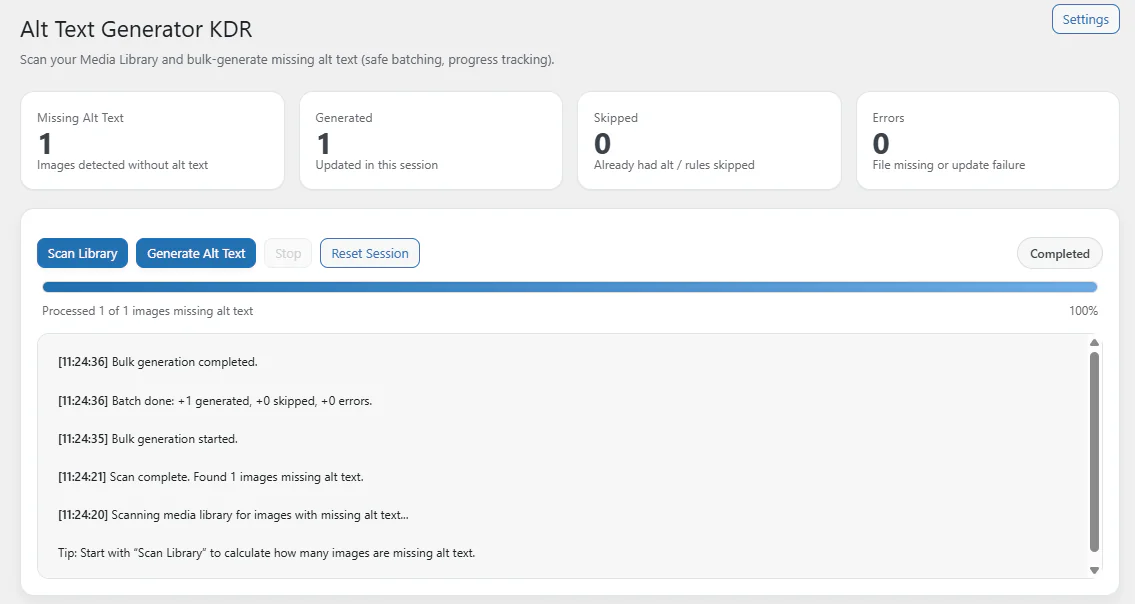Screen dimensions: 1135x604
Task: Click the "Scan complete" log entry
Action: point(211,477)
